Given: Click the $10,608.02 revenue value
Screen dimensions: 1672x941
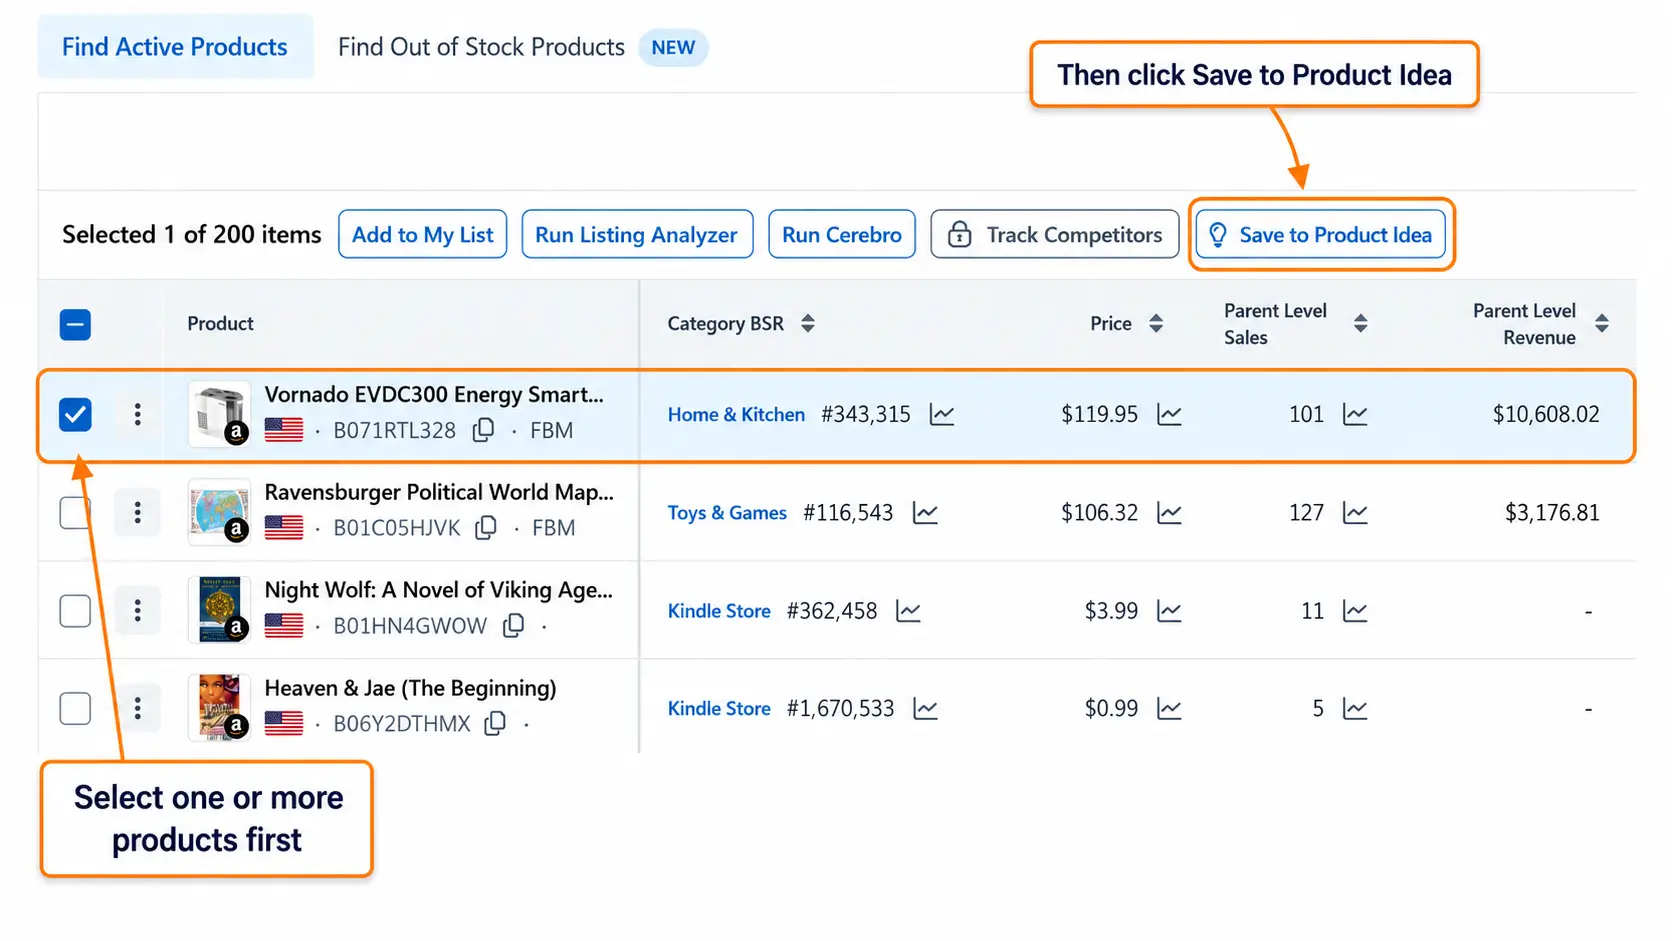Looking at the screenshot, I should (x=1546, y=414).
